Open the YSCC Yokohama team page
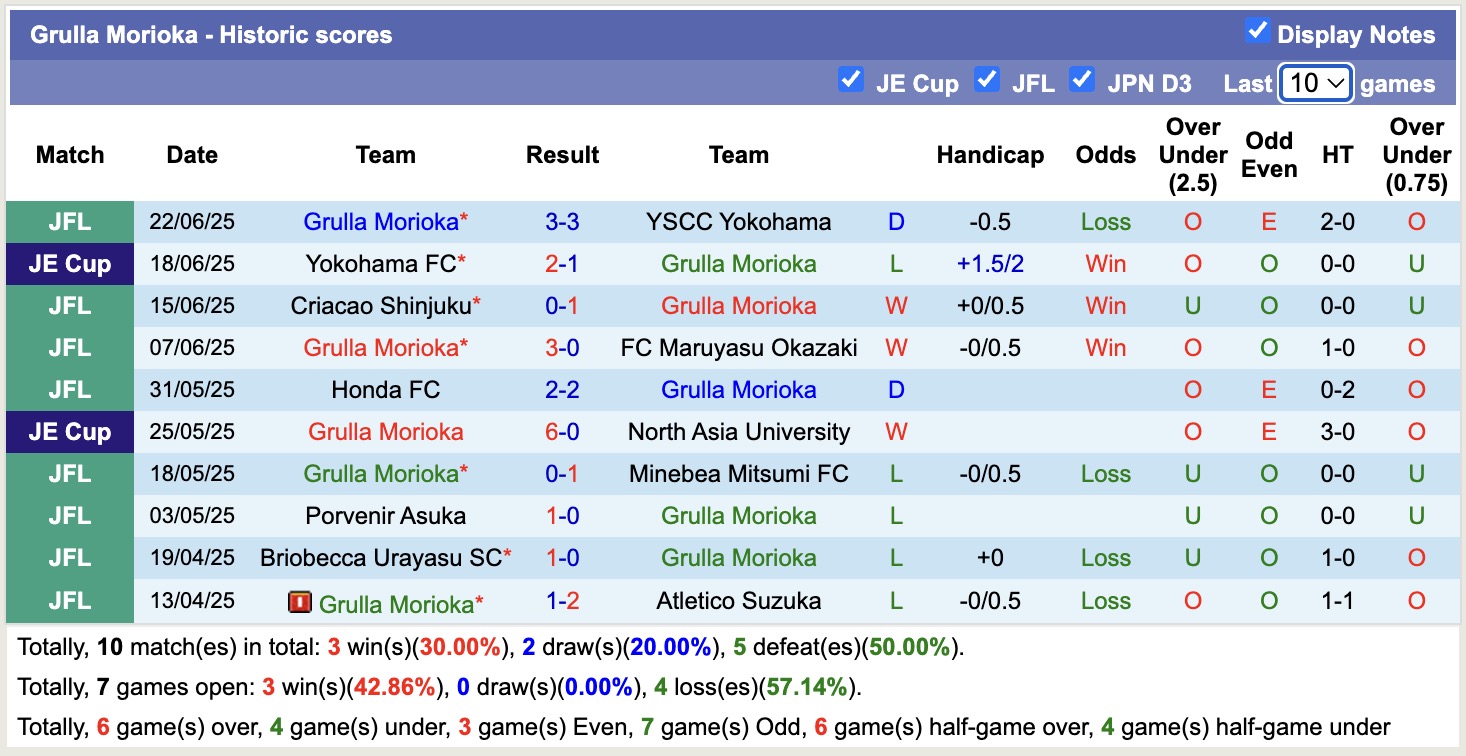Image resolution: width=1466 pixels, height=756 pixels. click(x=738, y=221)
